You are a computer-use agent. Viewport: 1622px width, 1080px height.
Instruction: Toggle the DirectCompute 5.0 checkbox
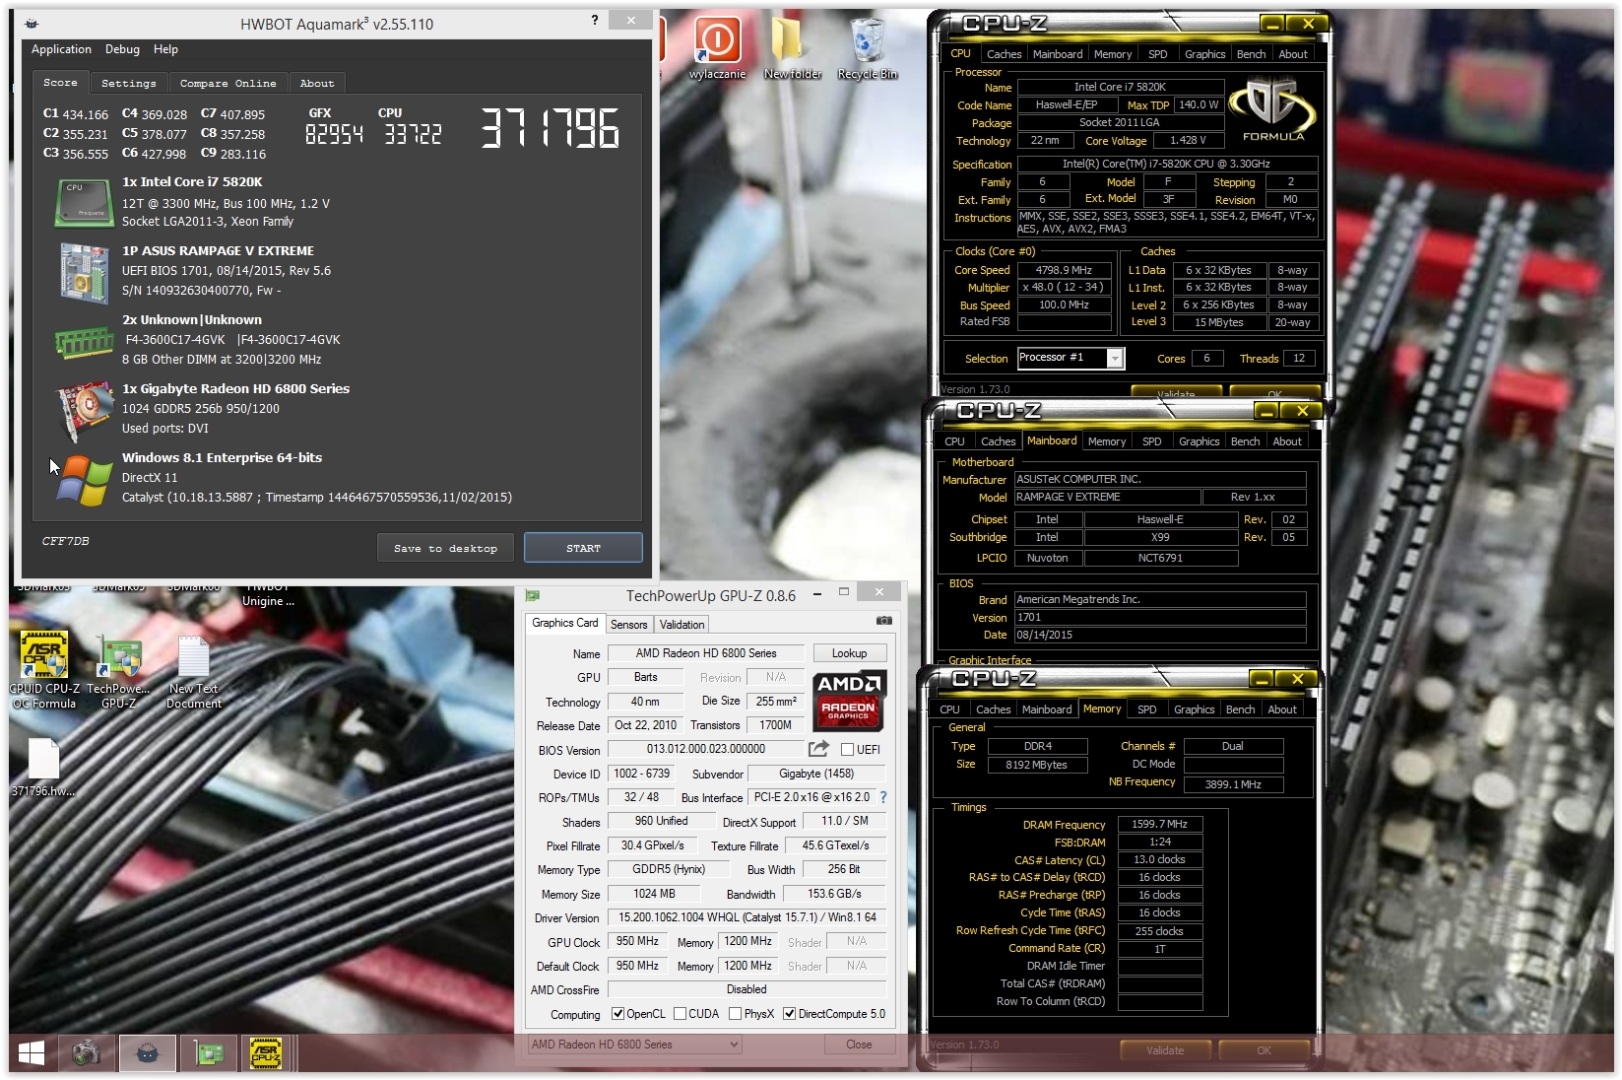(x=790, y=1014)
